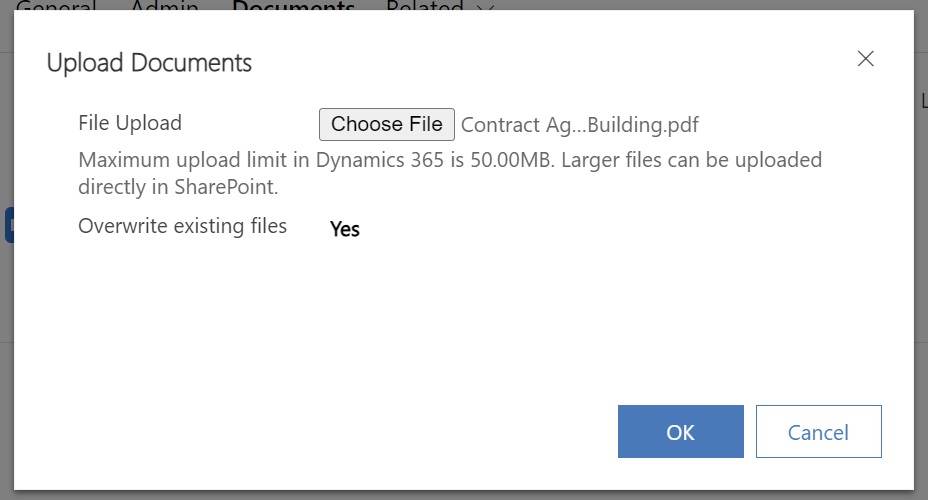Click the 50.00MB limit text
This screenshot has height=500, width=928.
pyautogui.click(x=511, y=160)
